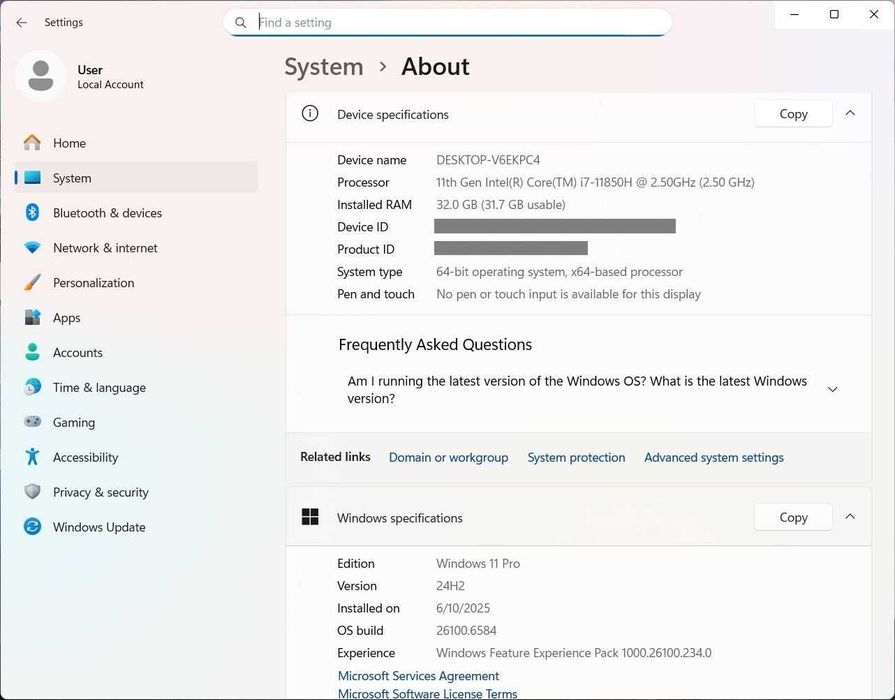The width and height of the screenshot is (895, 700).
Task: Click the Bluetooth icon in sidebar
Action: point(33,212)
